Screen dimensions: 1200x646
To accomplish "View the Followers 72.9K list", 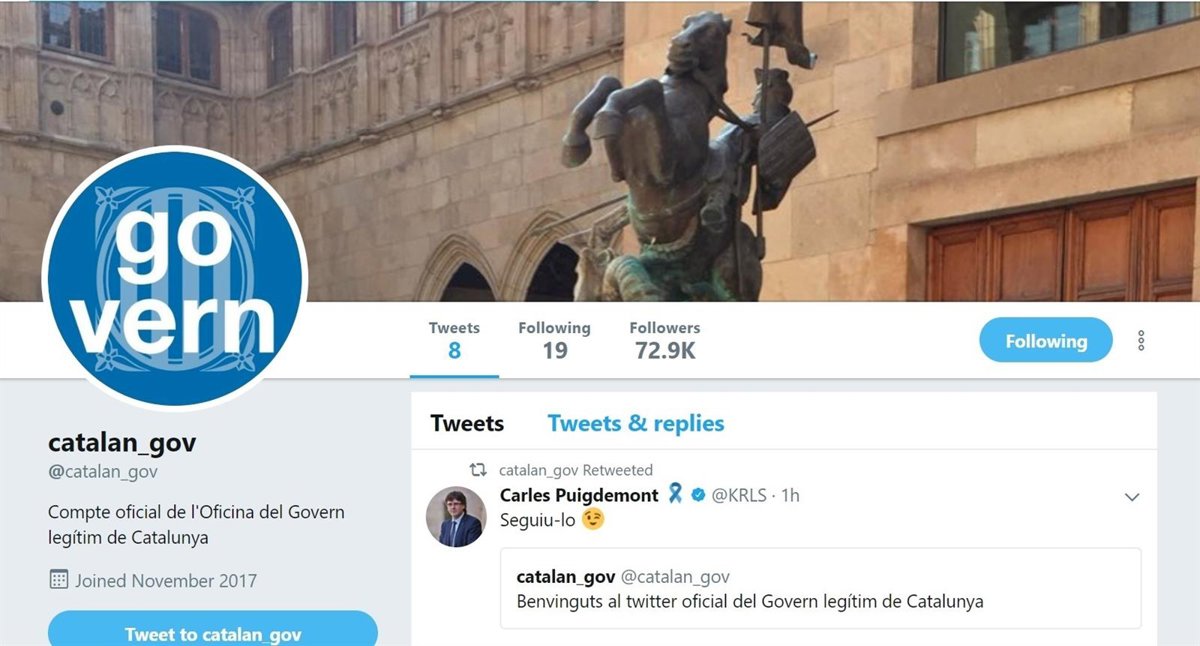I will point(665,340).
